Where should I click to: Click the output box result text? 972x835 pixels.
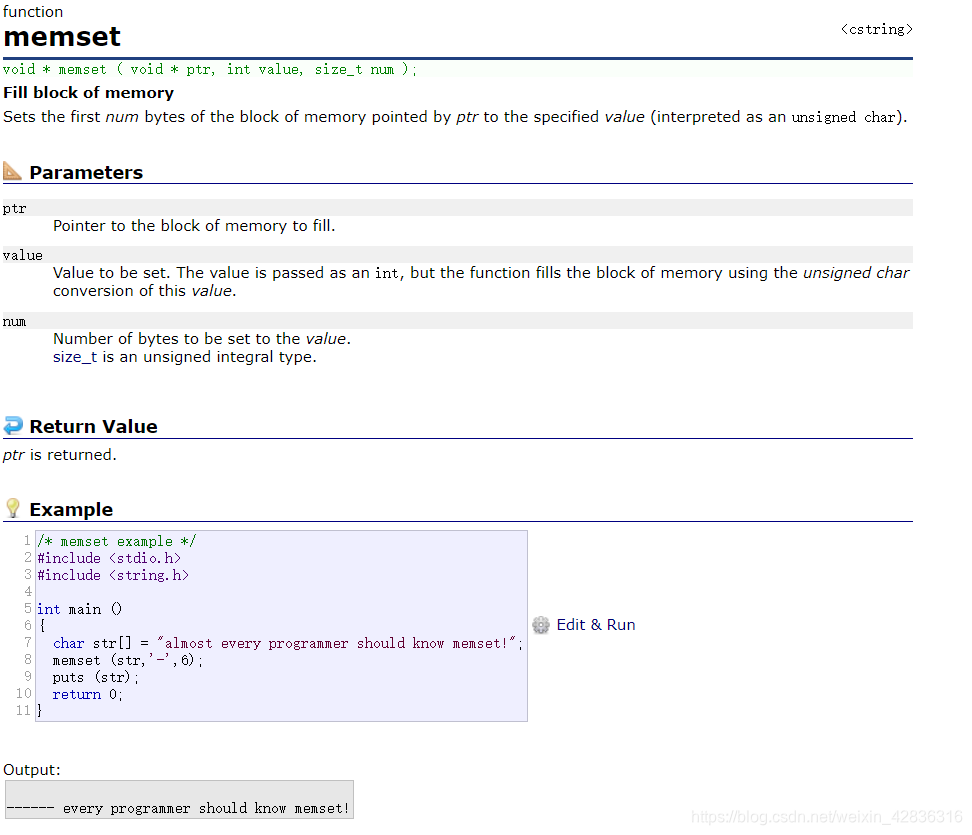tap(179, 808)
